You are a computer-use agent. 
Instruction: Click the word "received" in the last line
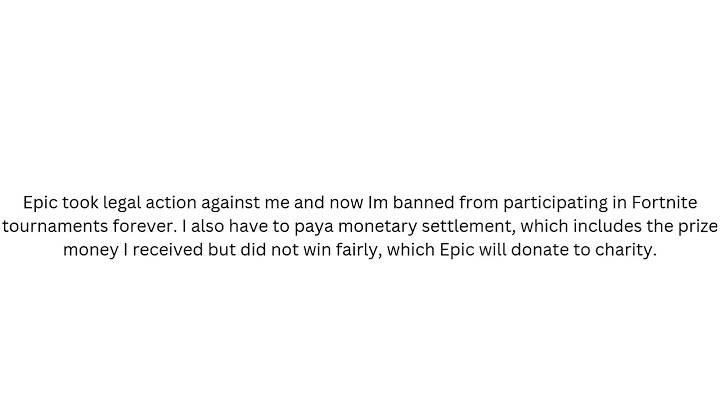(168, 250)
